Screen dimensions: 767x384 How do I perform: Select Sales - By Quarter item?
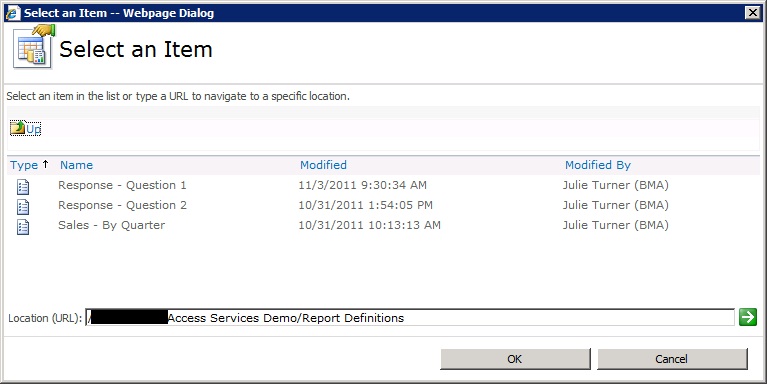112,226
